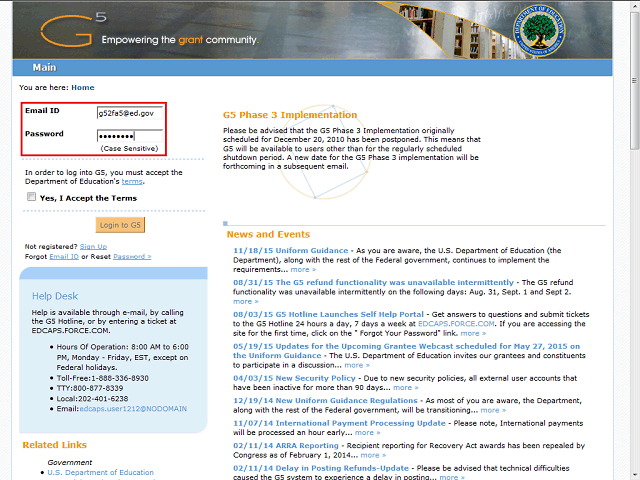The image size is (640, 480).
Task: Focus the Email ID input field
Action: point(130,113)
